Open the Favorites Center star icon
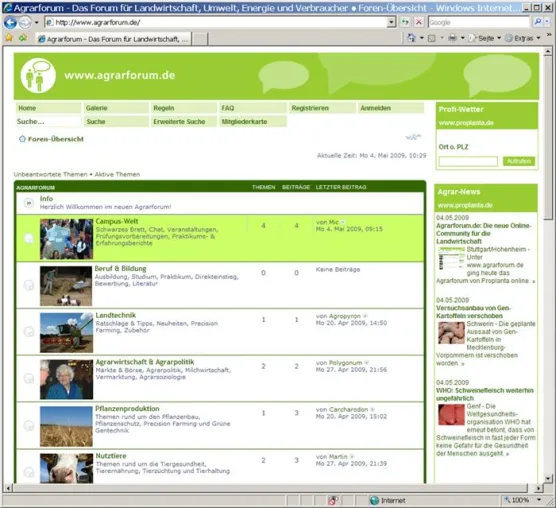 click(9, 38)
